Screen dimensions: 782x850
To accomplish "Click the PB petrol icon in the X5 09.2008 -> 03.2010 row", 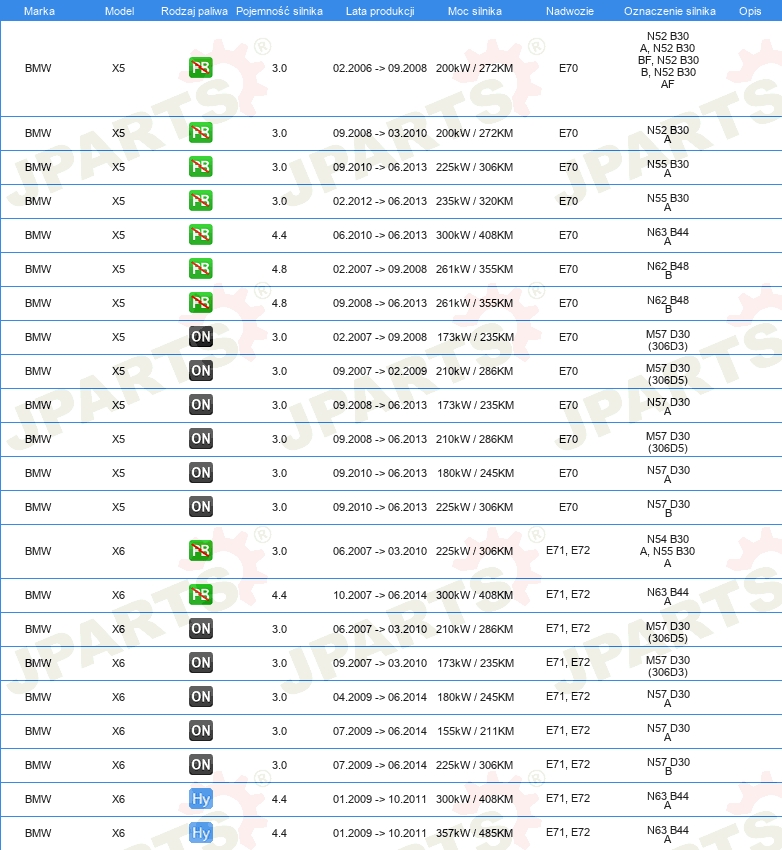I will pyautogui.click(x=201, y=133).
